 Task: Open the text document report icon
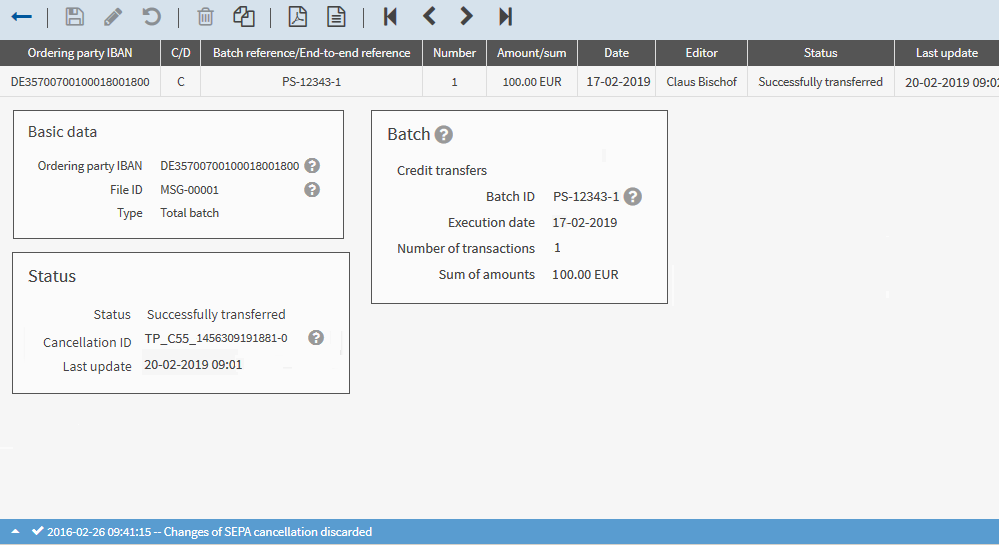337,17
